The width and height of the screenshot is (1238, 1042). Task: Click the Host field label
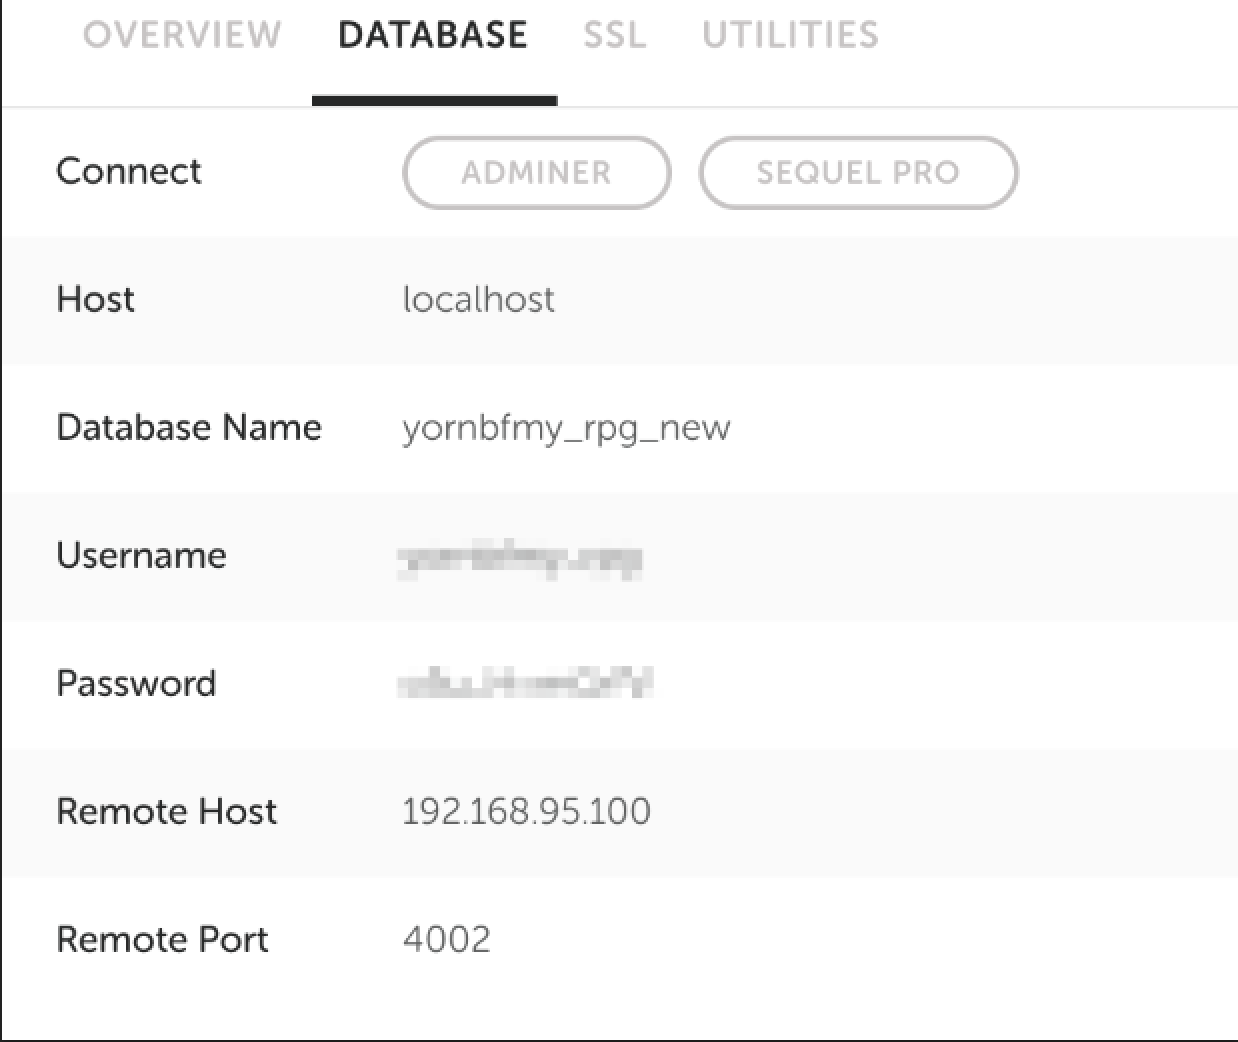tap(95, 299)
